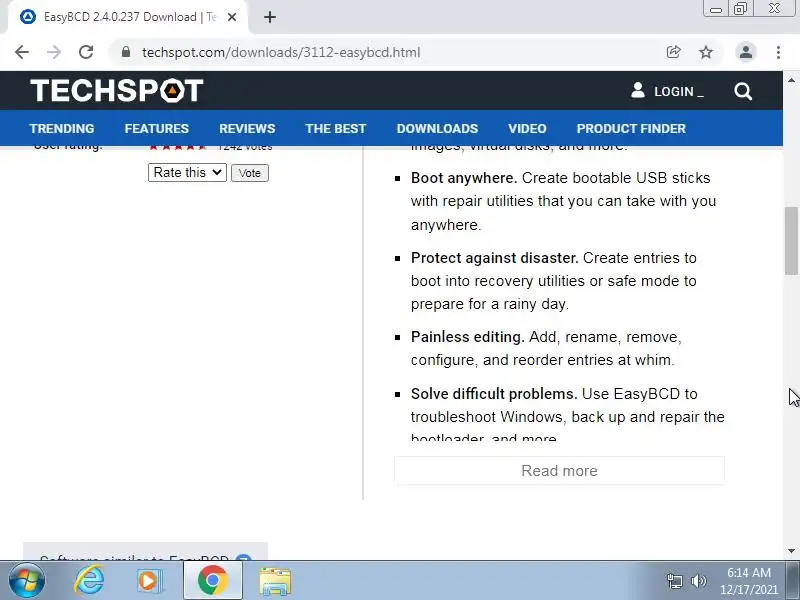Screen dimensions: 800x600
Task: Click the TechSpot logo
Action: coord(117,90)
